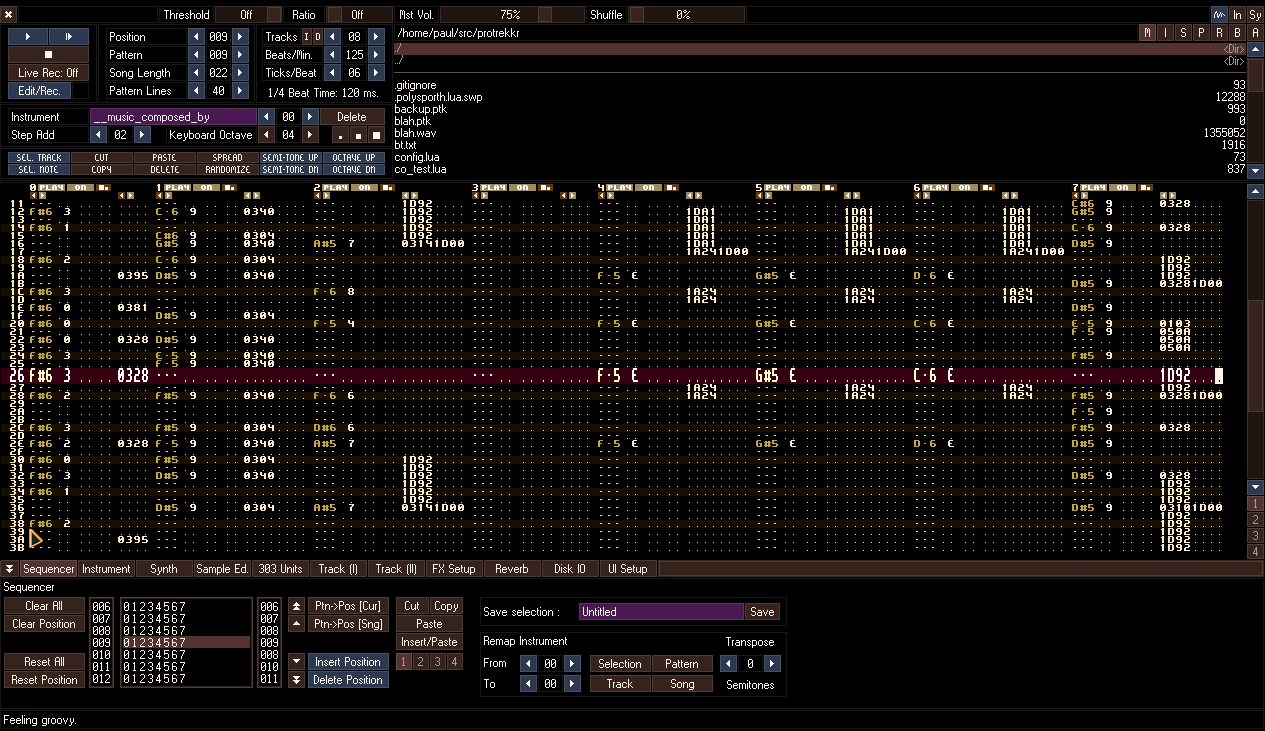Select the medium pattern zoom size

[359, 135]
